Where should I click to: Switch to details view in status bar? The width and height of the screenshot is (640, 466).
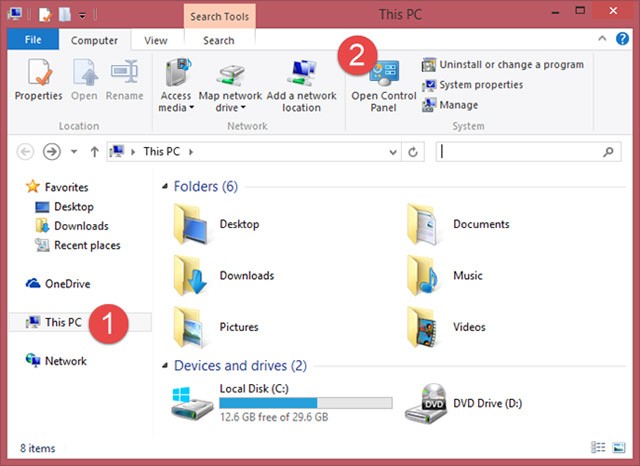coord(598,448)
